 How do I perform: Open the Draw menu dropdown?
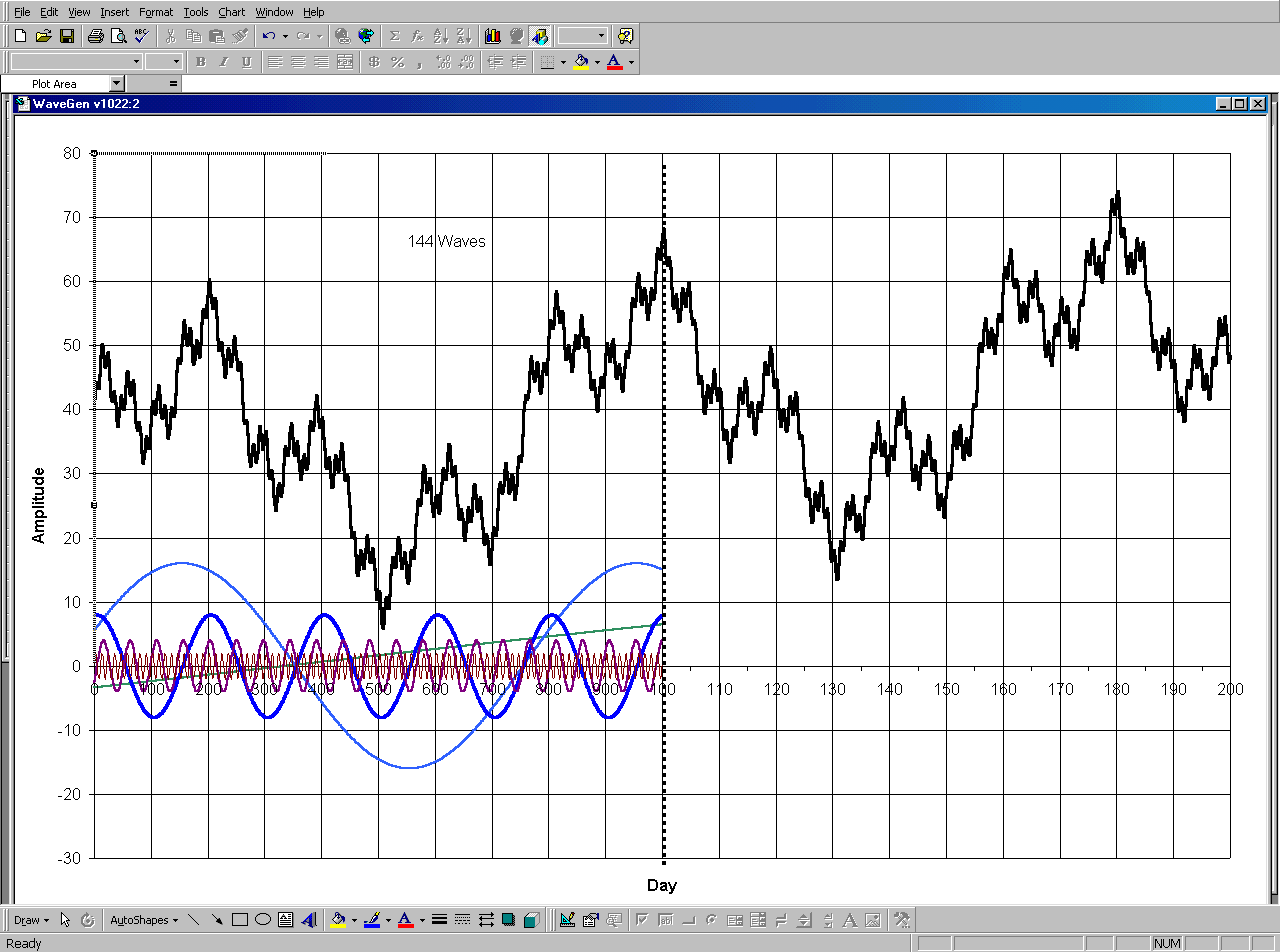pyautogui.click(x=32, y=920)
